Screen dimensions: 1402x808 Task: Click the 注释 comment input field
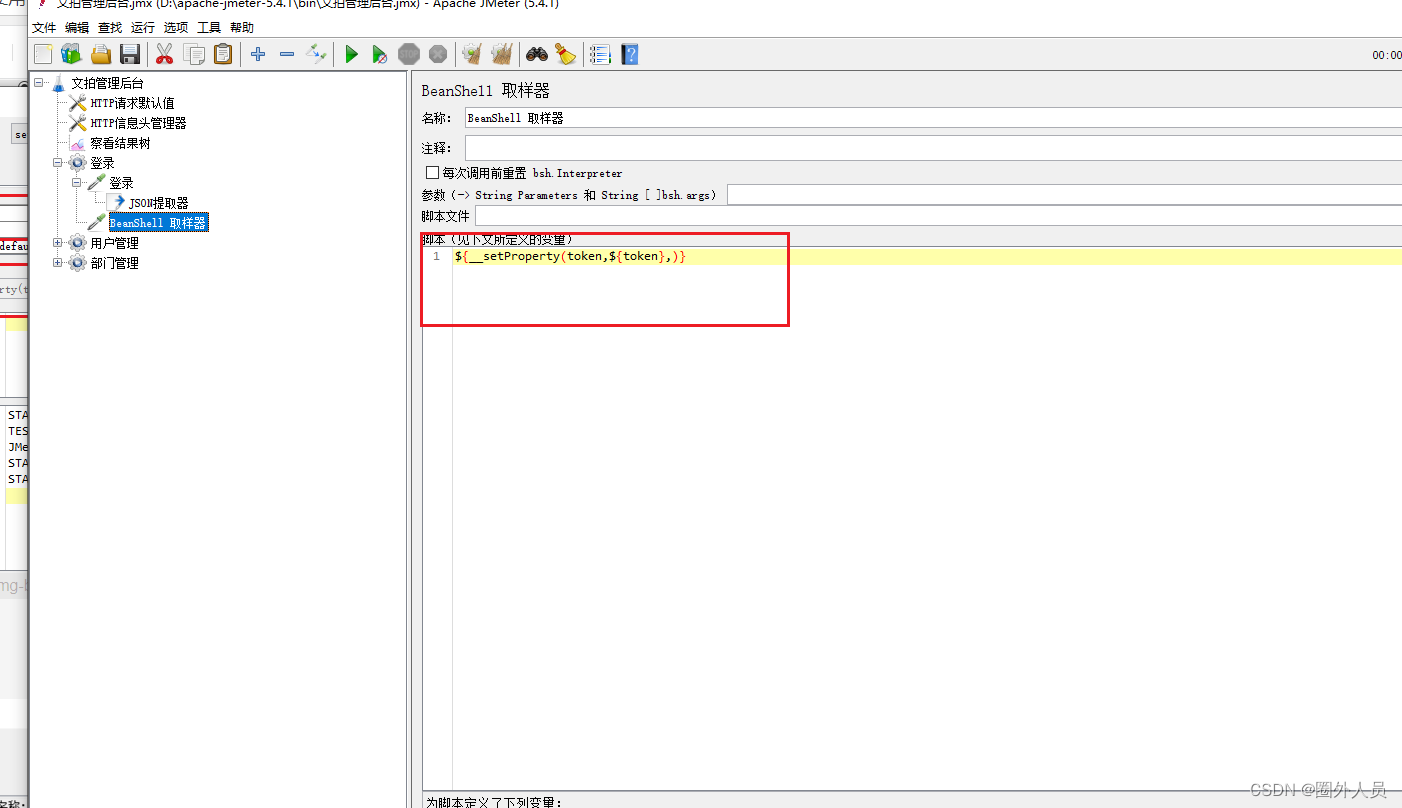[x=933, y=148]
